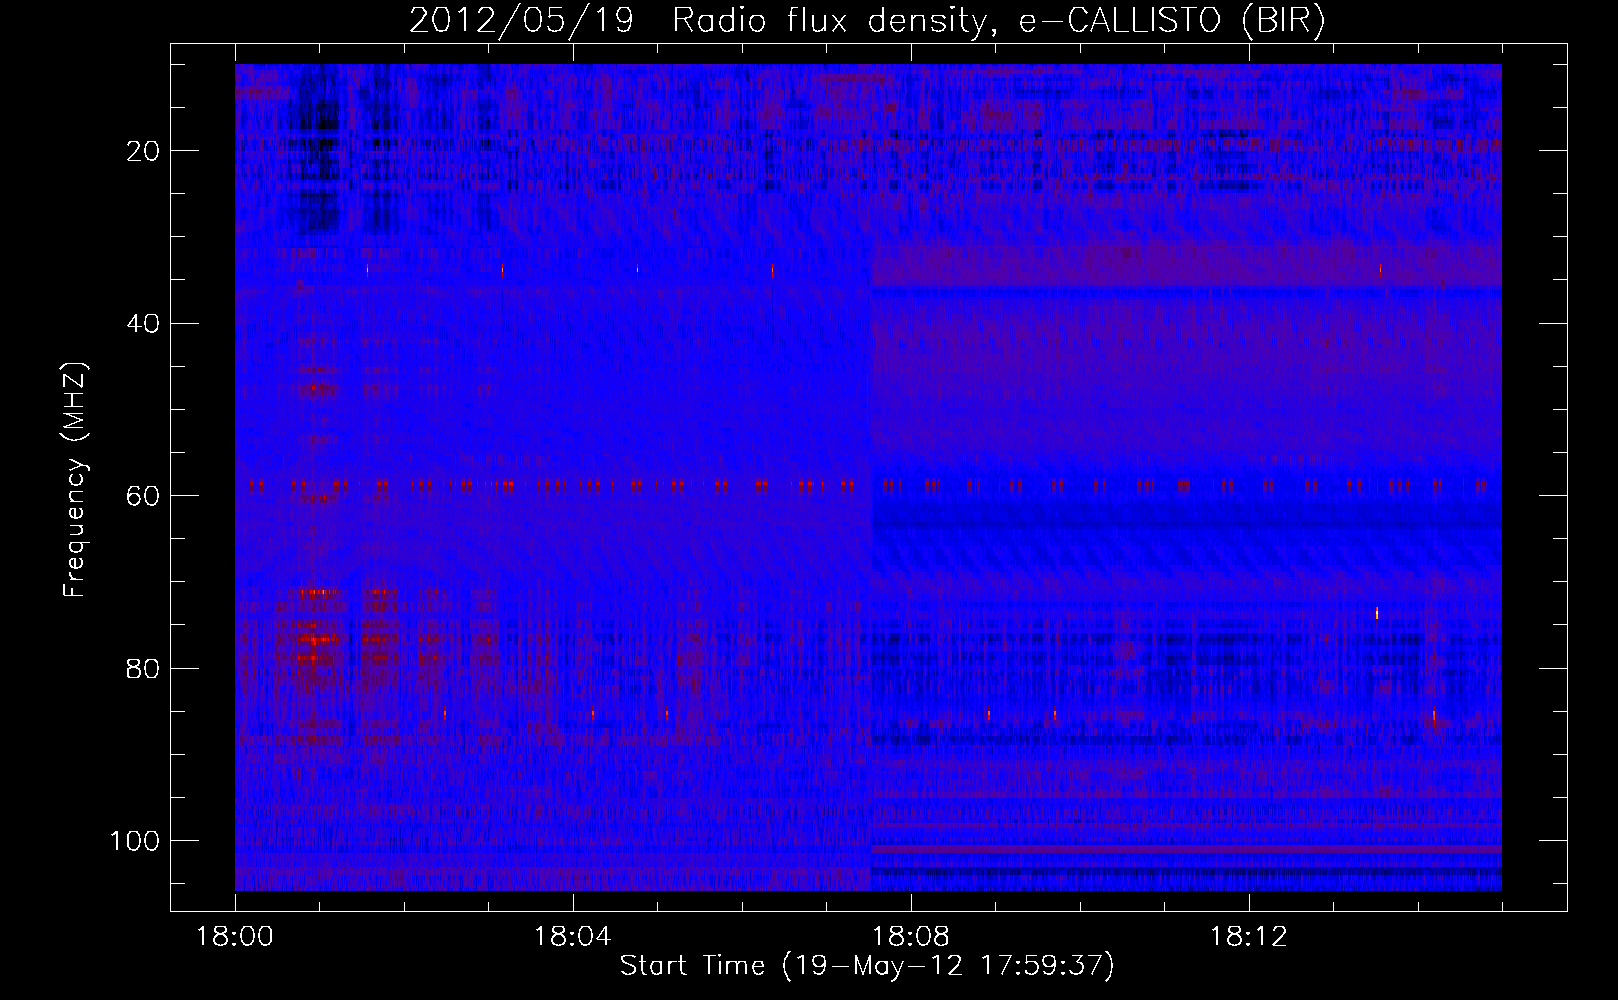
Task: Click the 18:08 time tick label
Action: point(911,937)
